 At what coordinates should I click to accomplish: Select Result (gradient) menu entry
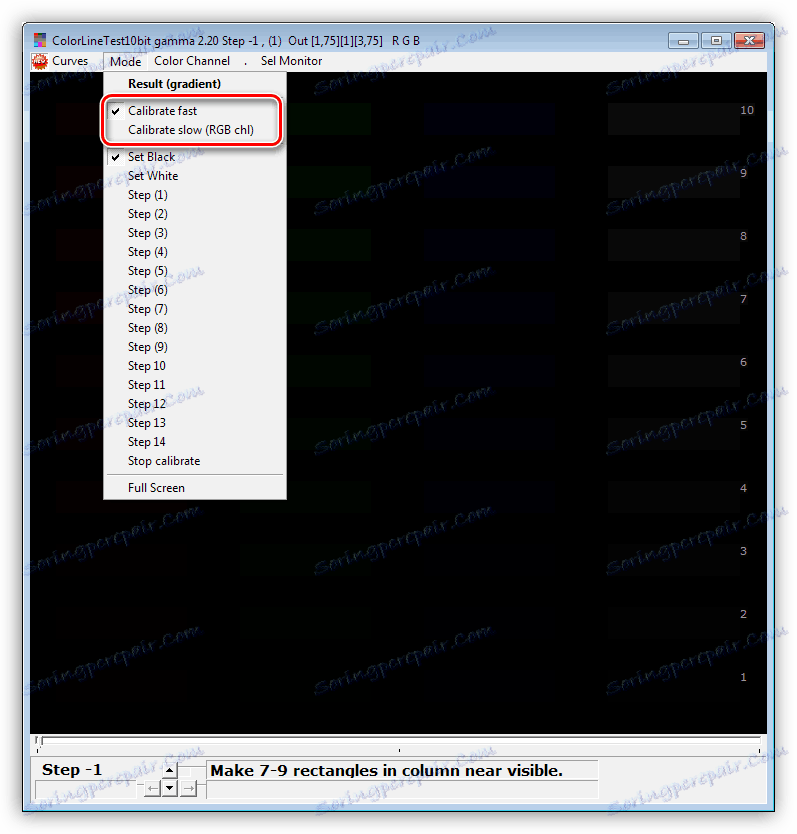(x=195, y=84)
